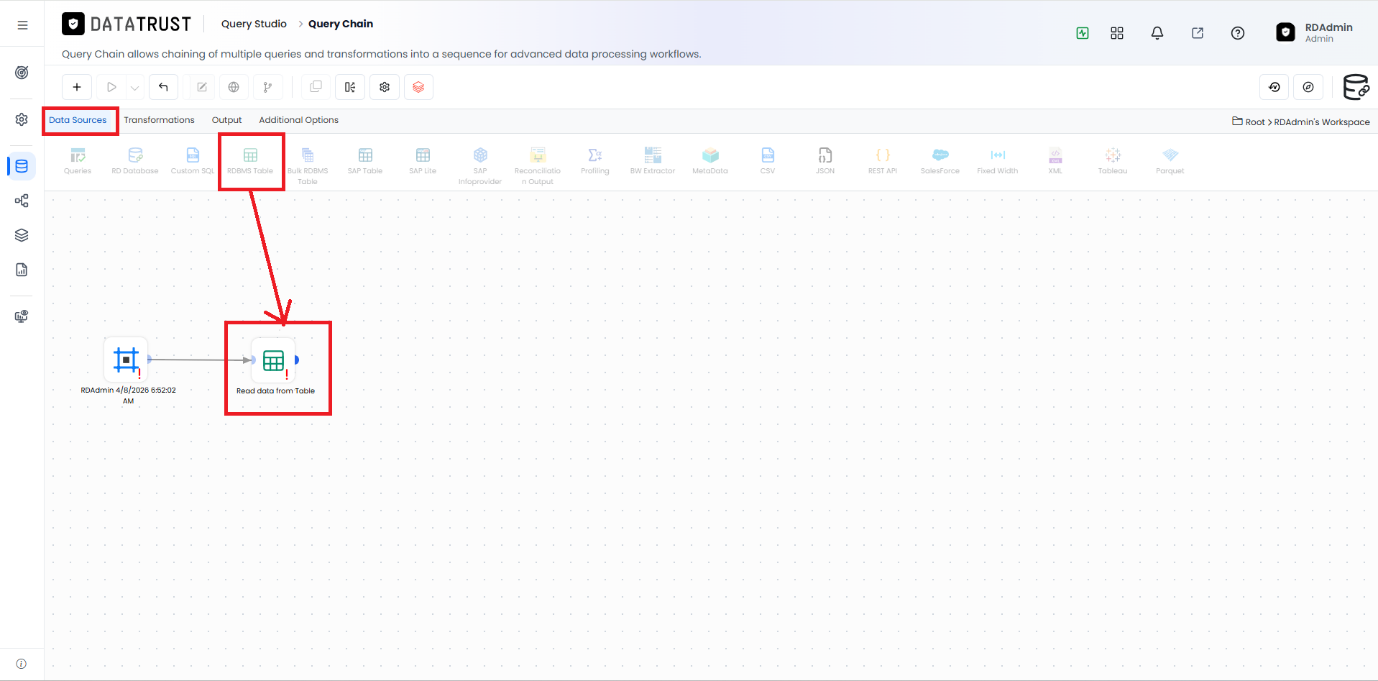Pick the SalesForce source icon
This screenshot has height=681, width=1378.
click(940, 160)
